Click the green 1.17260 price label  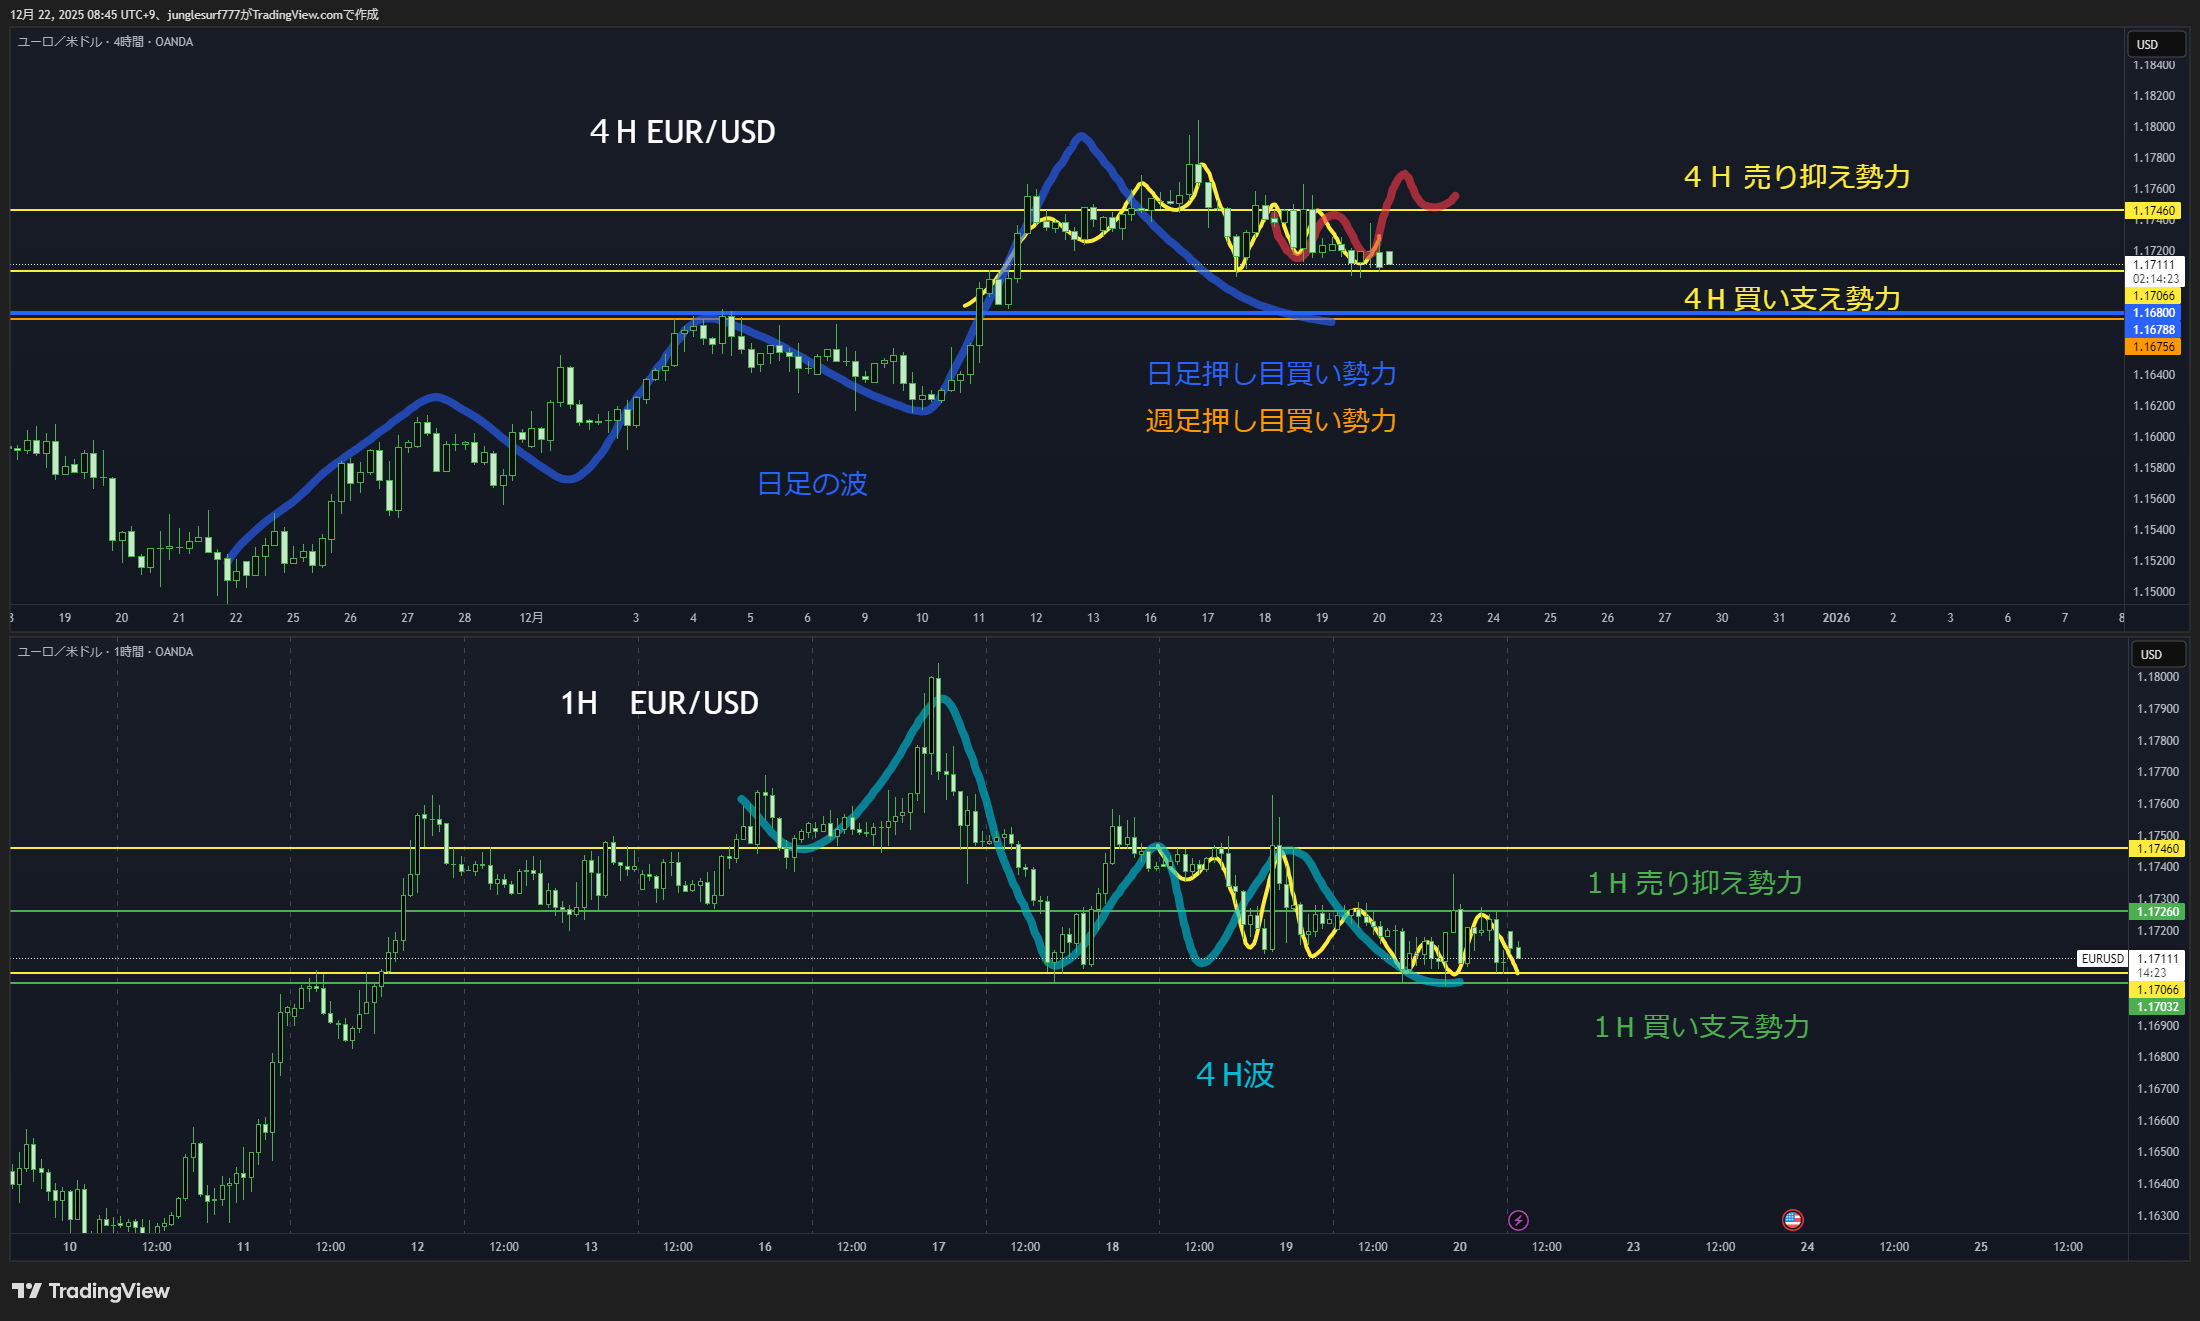coord(2157,911)
